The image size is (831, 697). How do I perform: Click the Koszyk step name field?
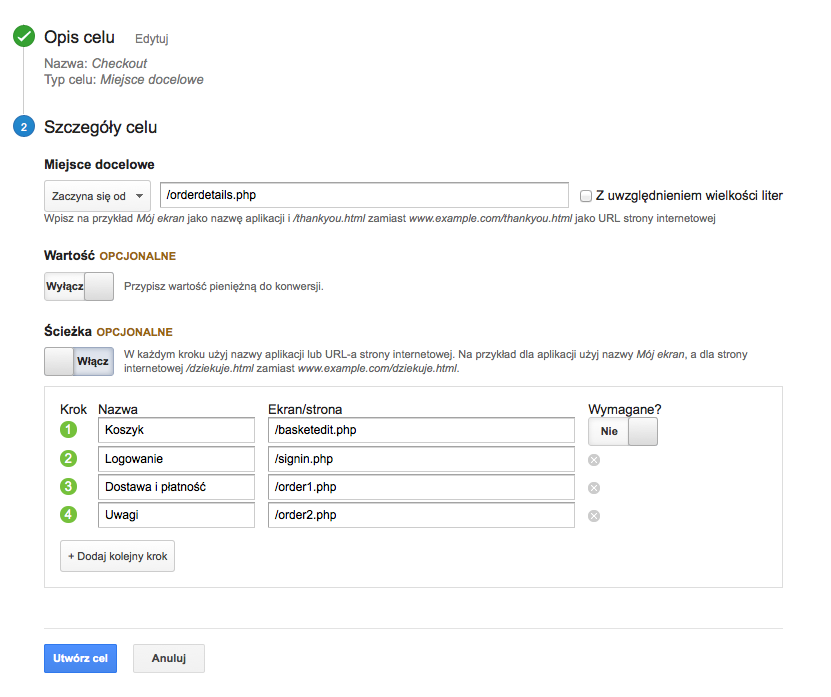[176, 430]
